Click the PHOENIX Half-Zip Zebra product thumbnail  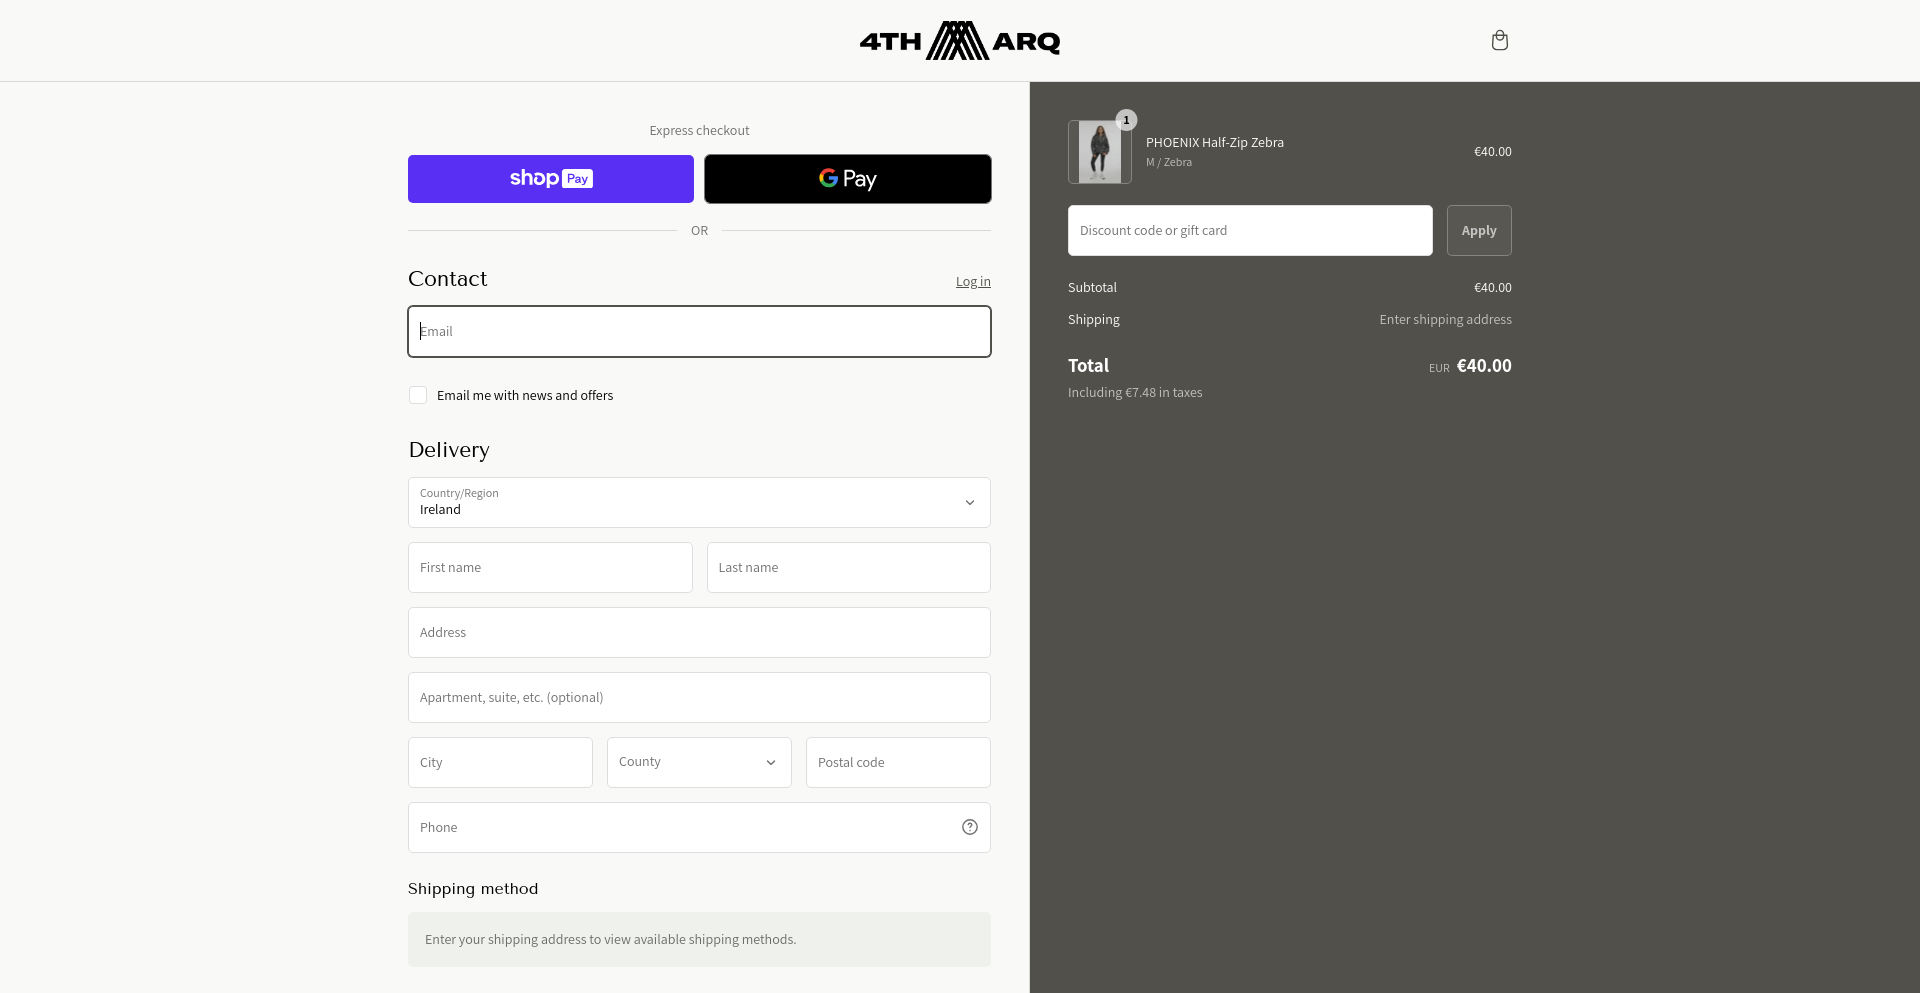[x=1100, y=152]
